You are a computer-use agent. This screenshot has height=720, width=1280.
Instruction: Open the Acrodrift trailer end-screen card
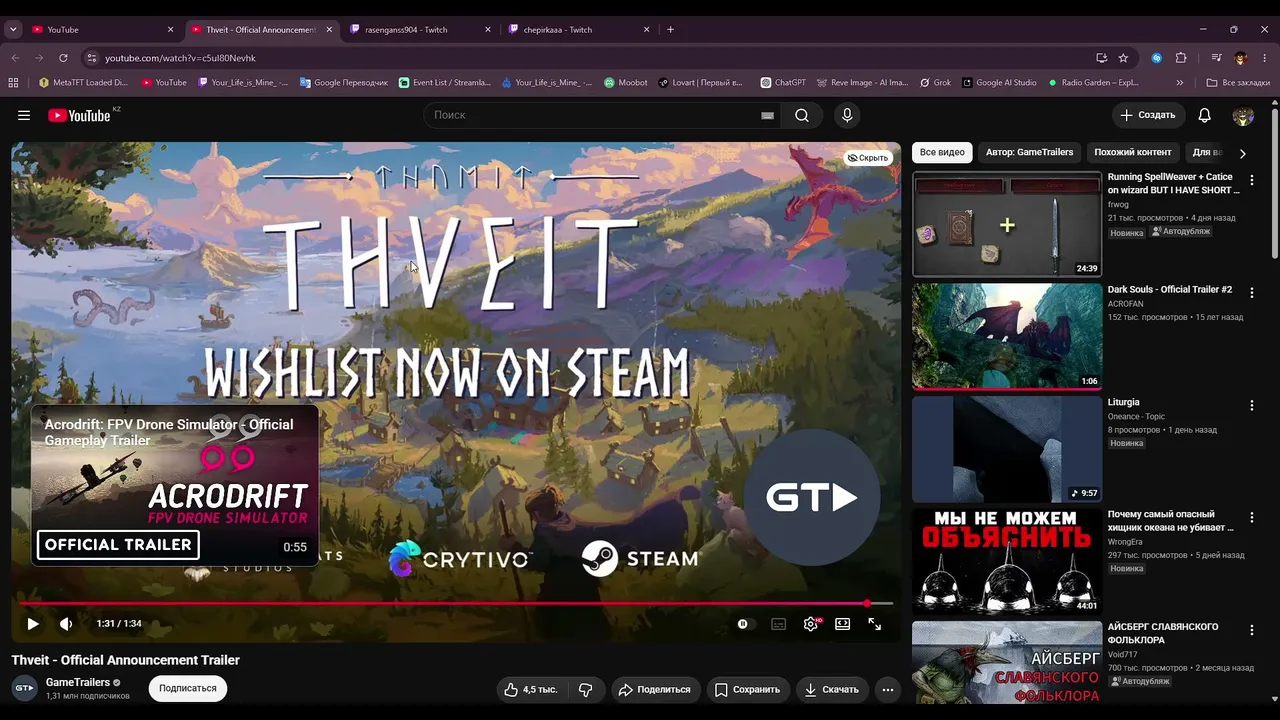click(175, 484)
